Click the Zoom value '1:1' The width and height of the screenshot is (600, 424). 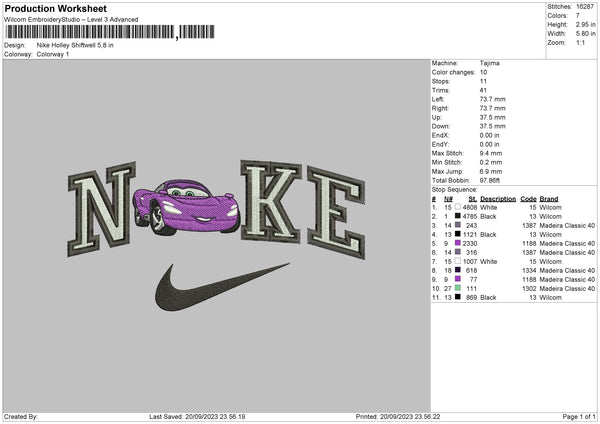pos(580,42)
